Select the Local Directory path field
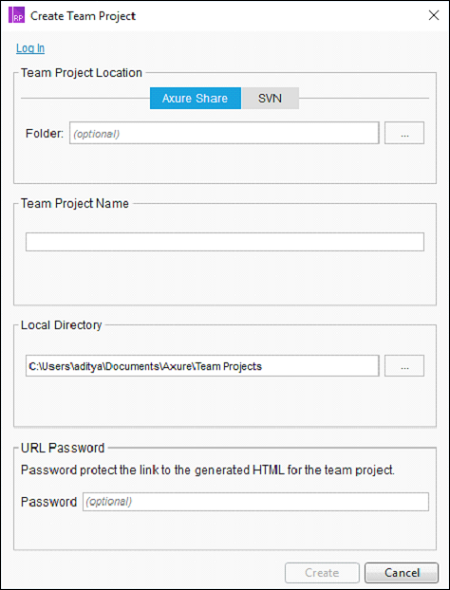This screenshot has height=590, width=450. [x=202, y=366]
